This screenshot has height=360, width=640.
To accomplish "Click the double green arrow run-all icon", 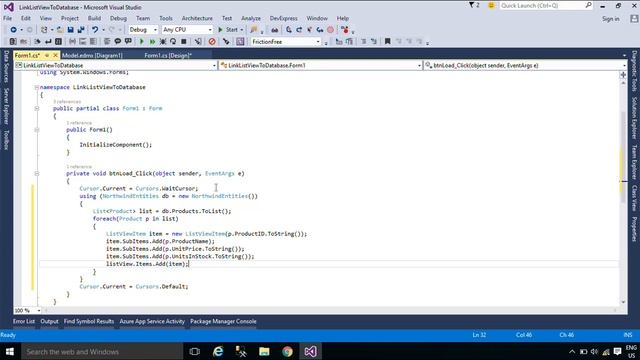I will tap(152, 42).
